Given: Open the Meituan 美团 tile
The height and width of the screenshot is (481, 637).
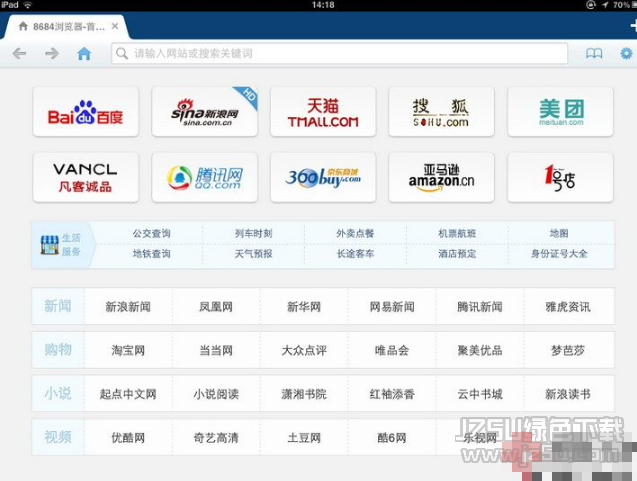Looking at the screenshot, I should click(560, 112).
